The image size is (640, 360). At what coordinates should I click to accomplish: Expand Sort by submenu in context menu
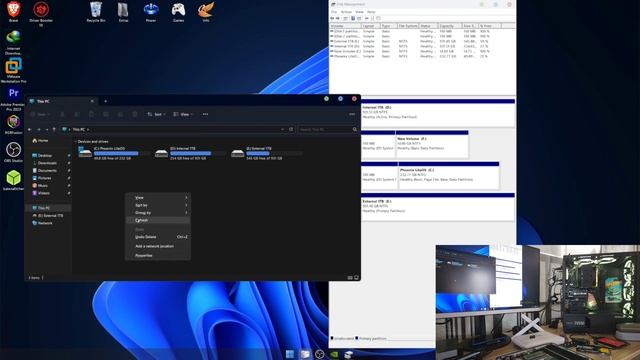pos(158,205)
